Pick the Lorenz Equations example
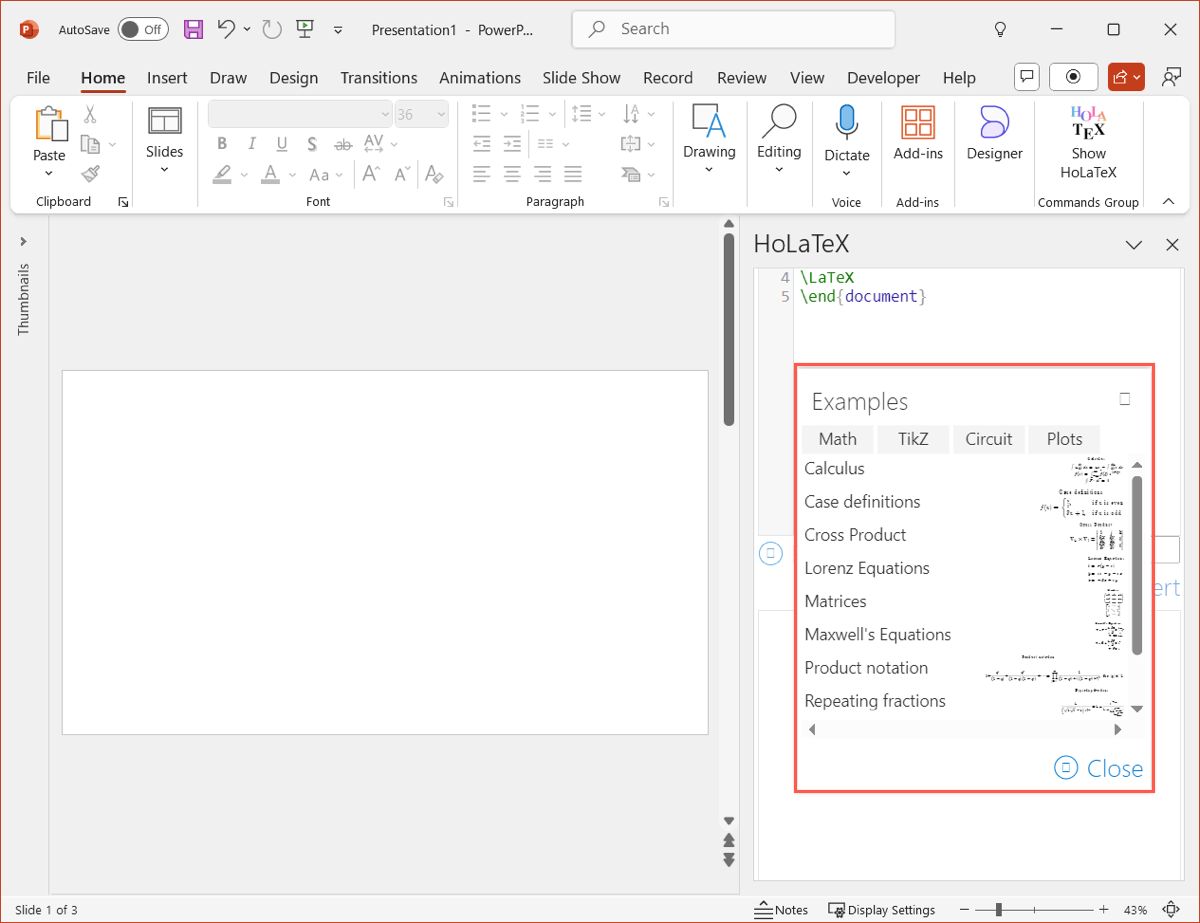Screen dimensions: 1200x923 [867, 568]
